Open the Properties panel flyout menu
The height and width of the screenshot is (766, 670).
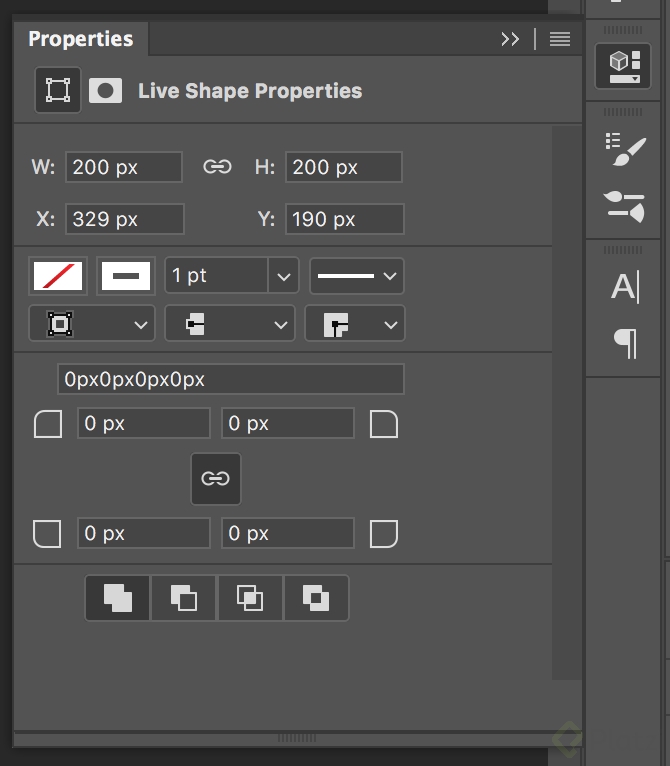pyautogui.click(x=560, y=39)
